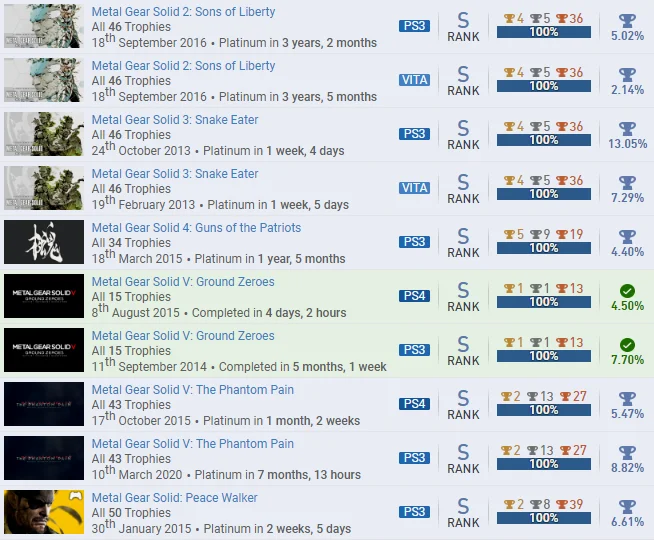Click PS3 platform badge for Peace Walker

414,512
